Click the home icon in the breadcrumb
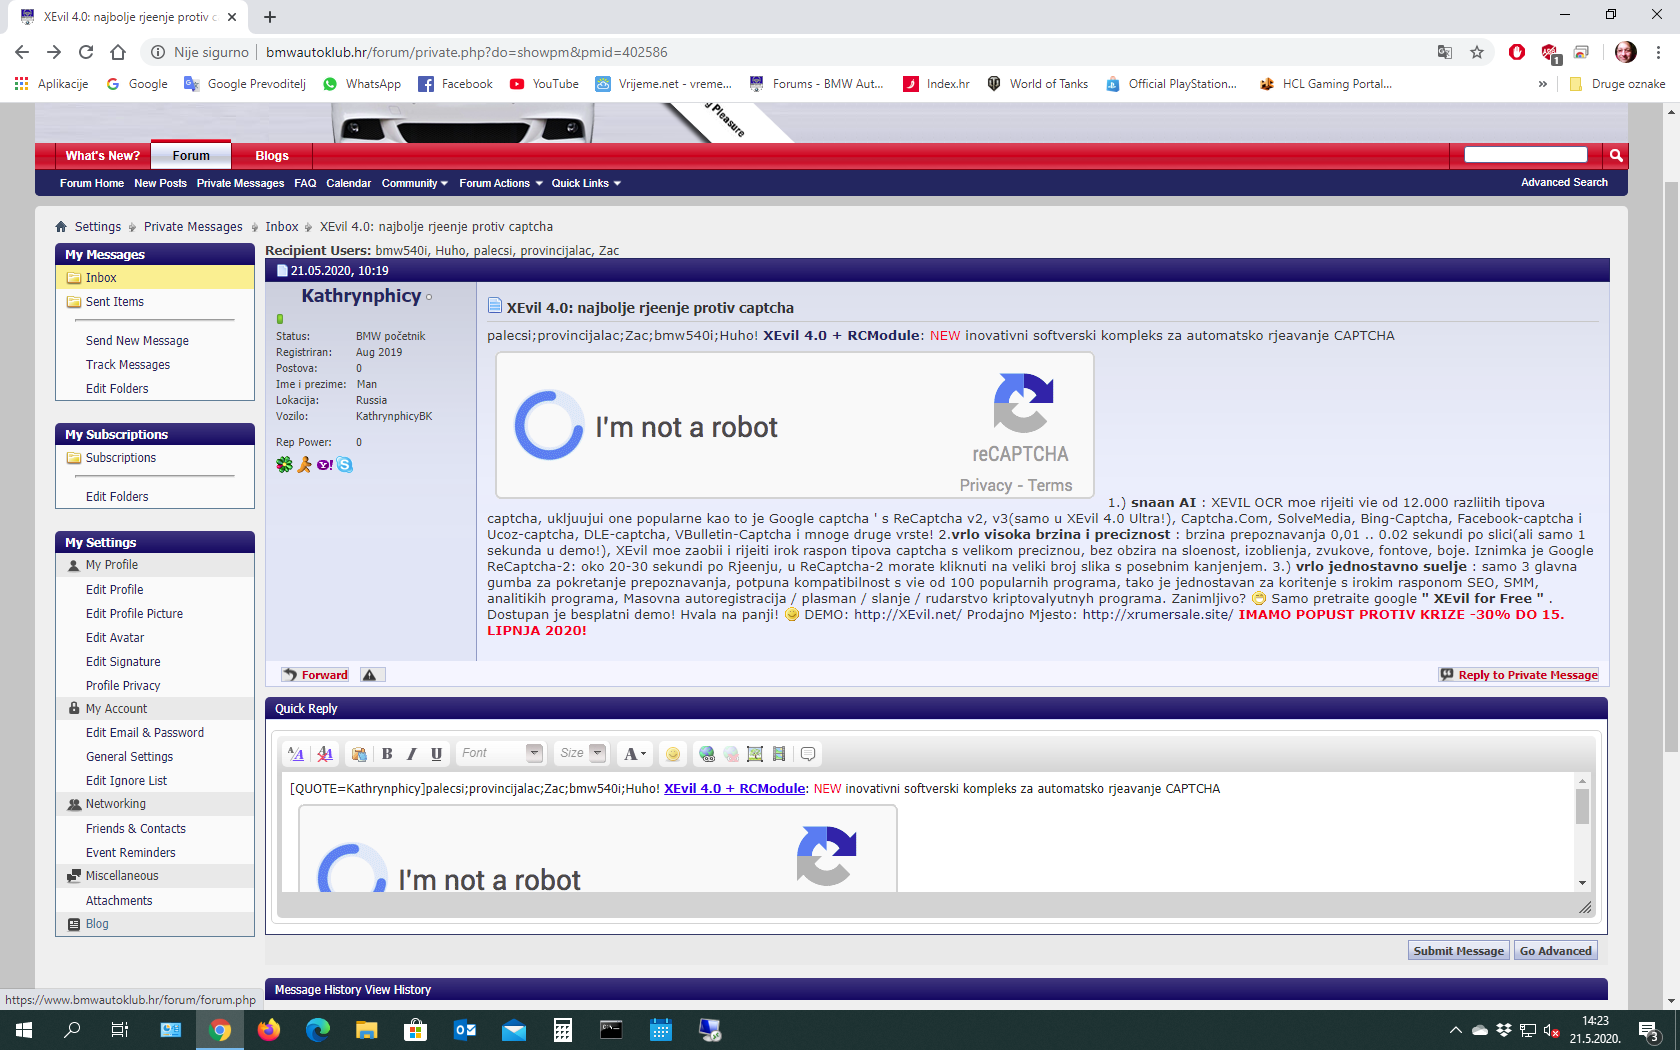This screenshot has width=1680, height=1050. click(62, 227)
